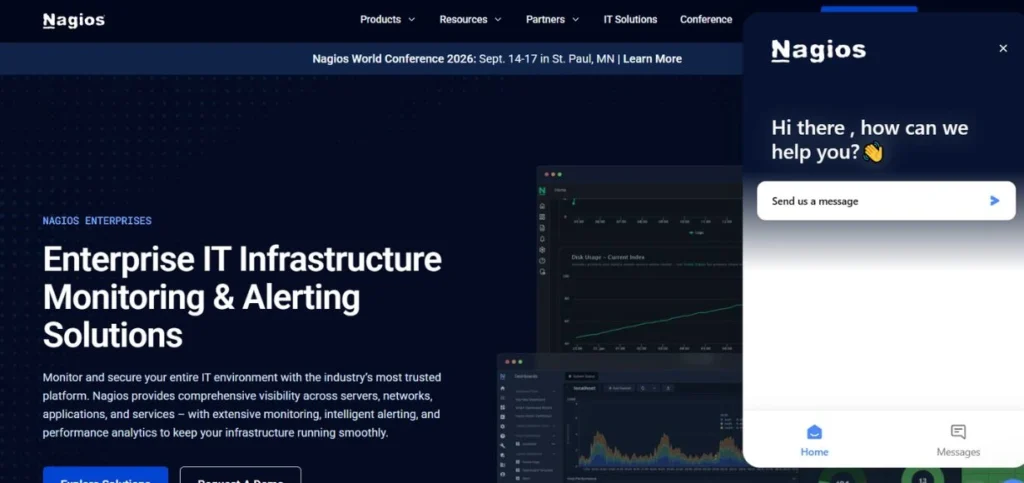Go to IT Solutions page

[x=630, y=20]
